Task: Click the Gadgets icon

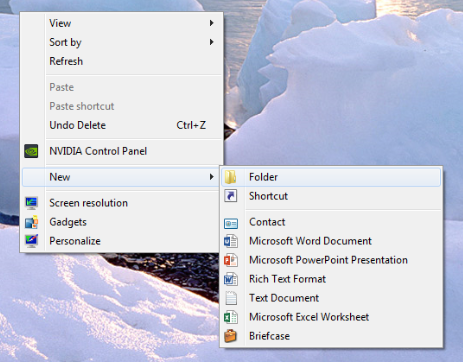Action: coord(31,222)
